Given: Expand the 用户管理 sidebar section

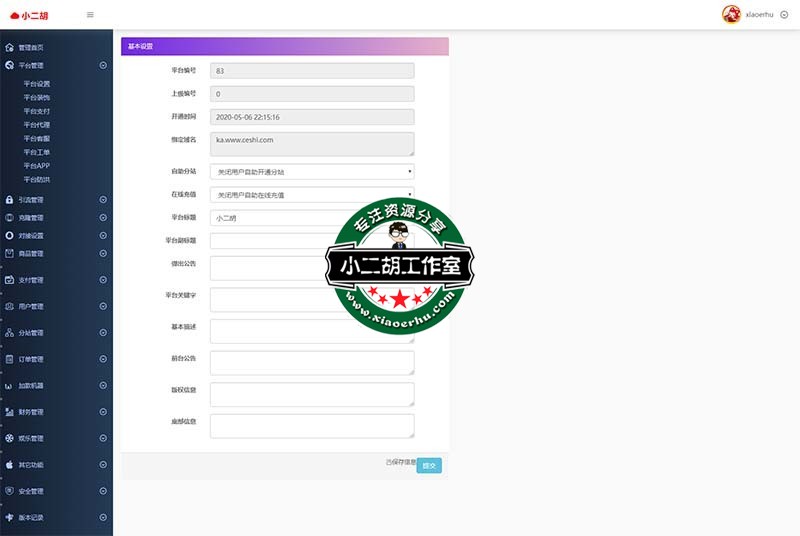Looking at the screenshot, I should tap(103, 306).
